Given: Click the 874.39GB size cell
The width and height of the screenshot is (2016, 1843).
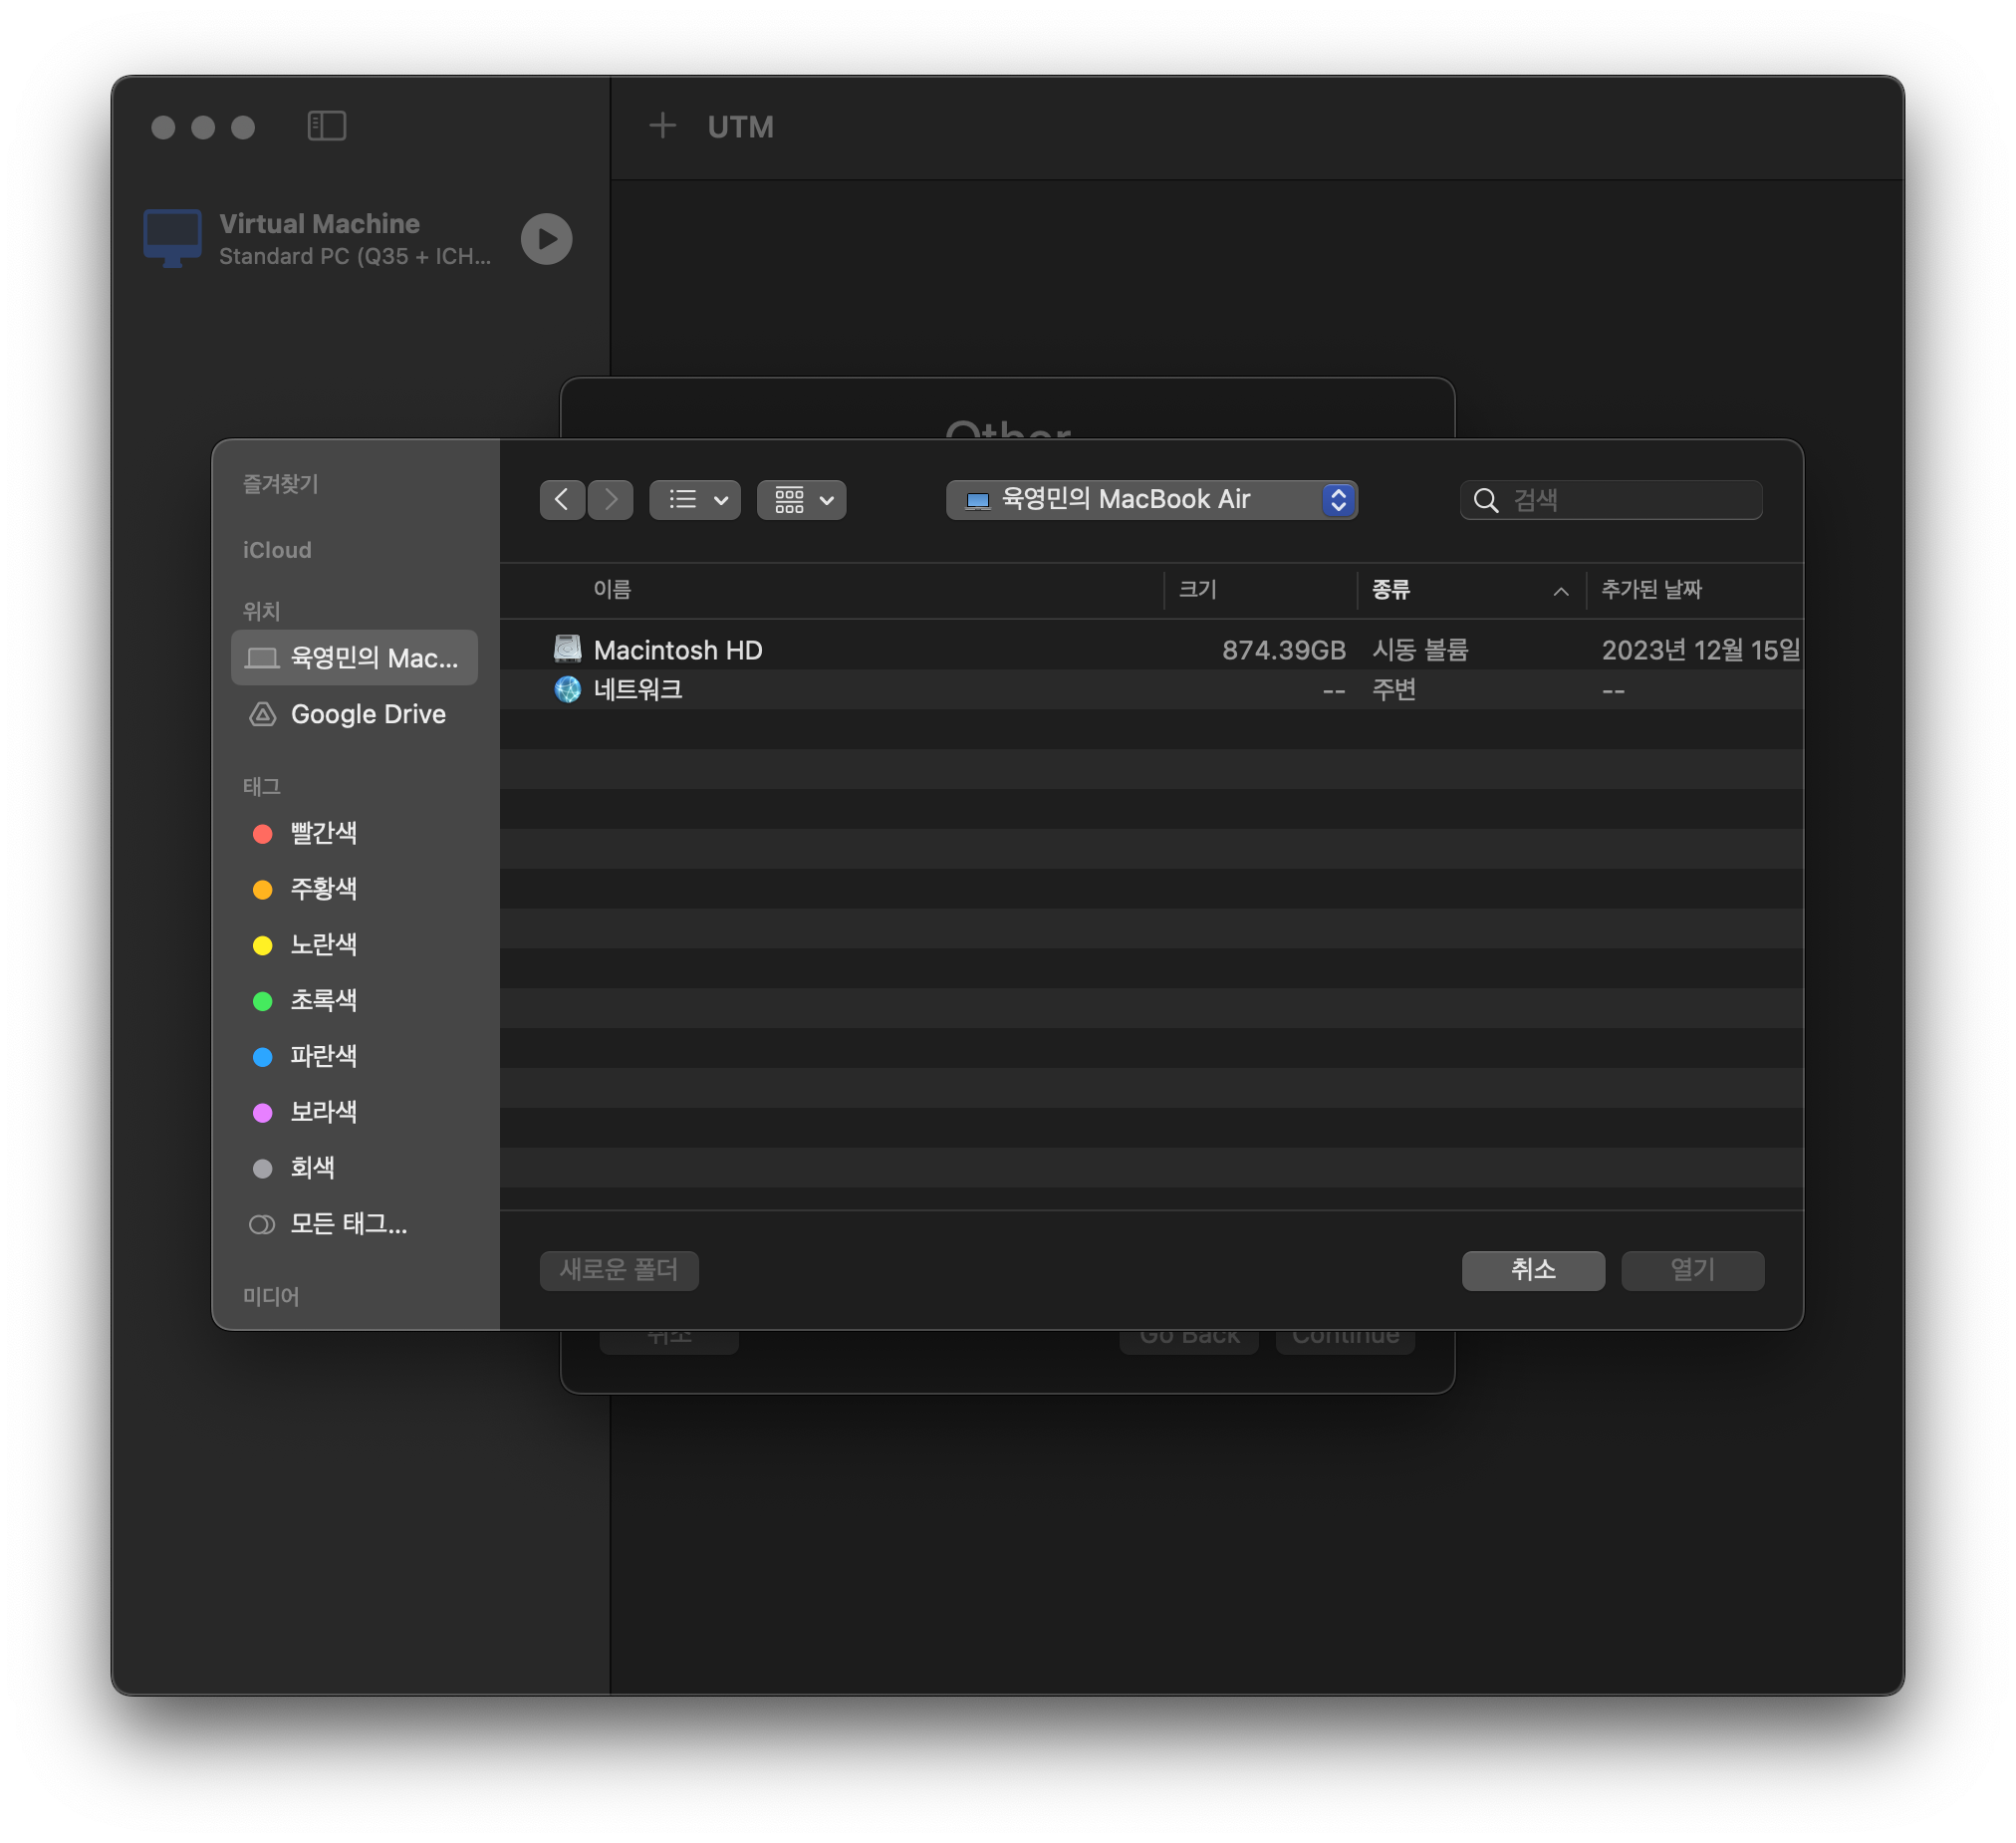Looking at the screenshot, I should pos(1283,650).
